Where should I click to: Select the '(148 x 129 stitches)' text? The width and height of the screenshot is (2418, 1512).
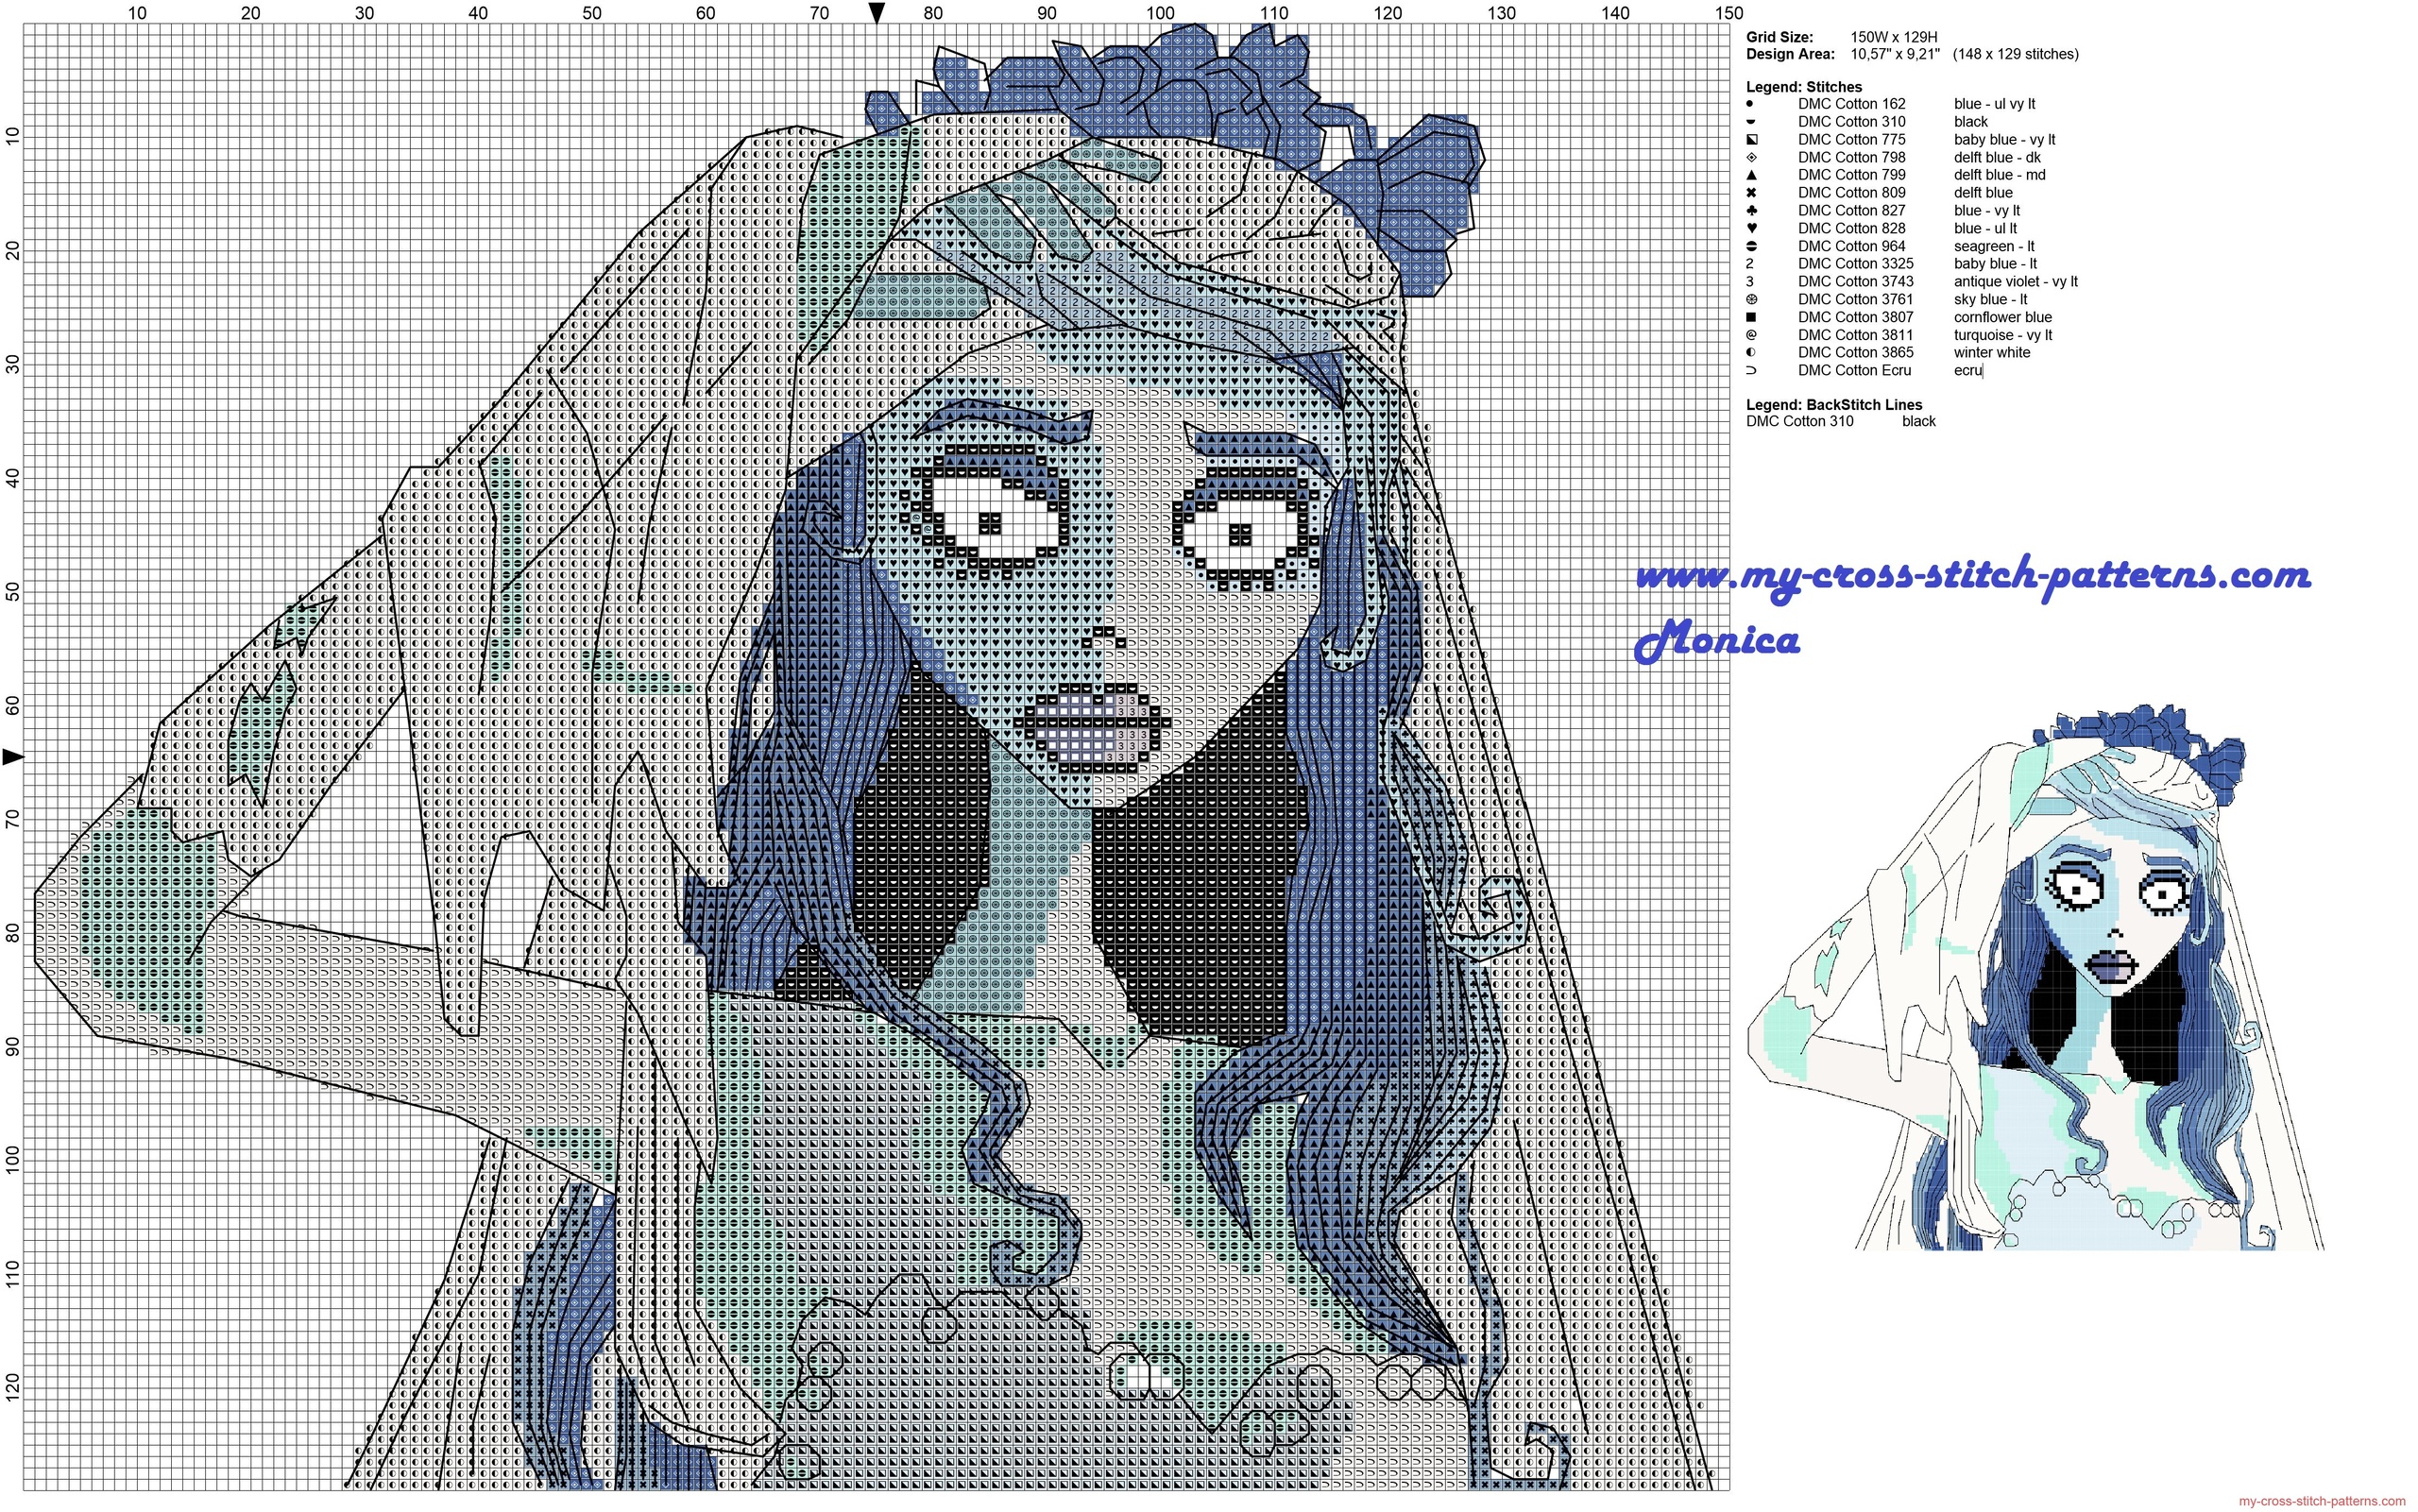click(x=2015, y=54)
